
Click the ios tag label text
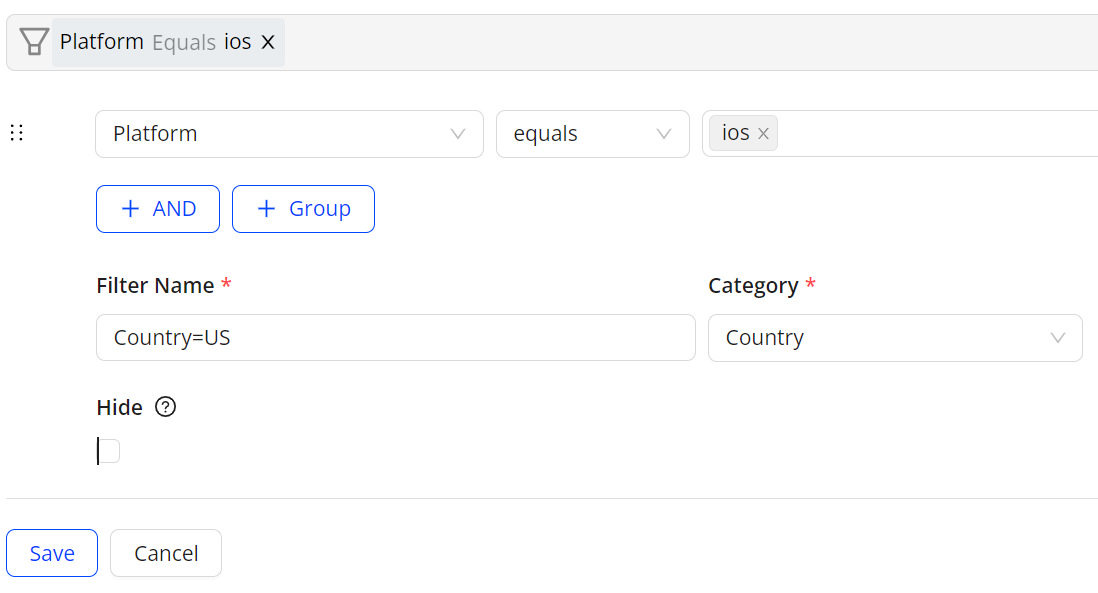735,133
